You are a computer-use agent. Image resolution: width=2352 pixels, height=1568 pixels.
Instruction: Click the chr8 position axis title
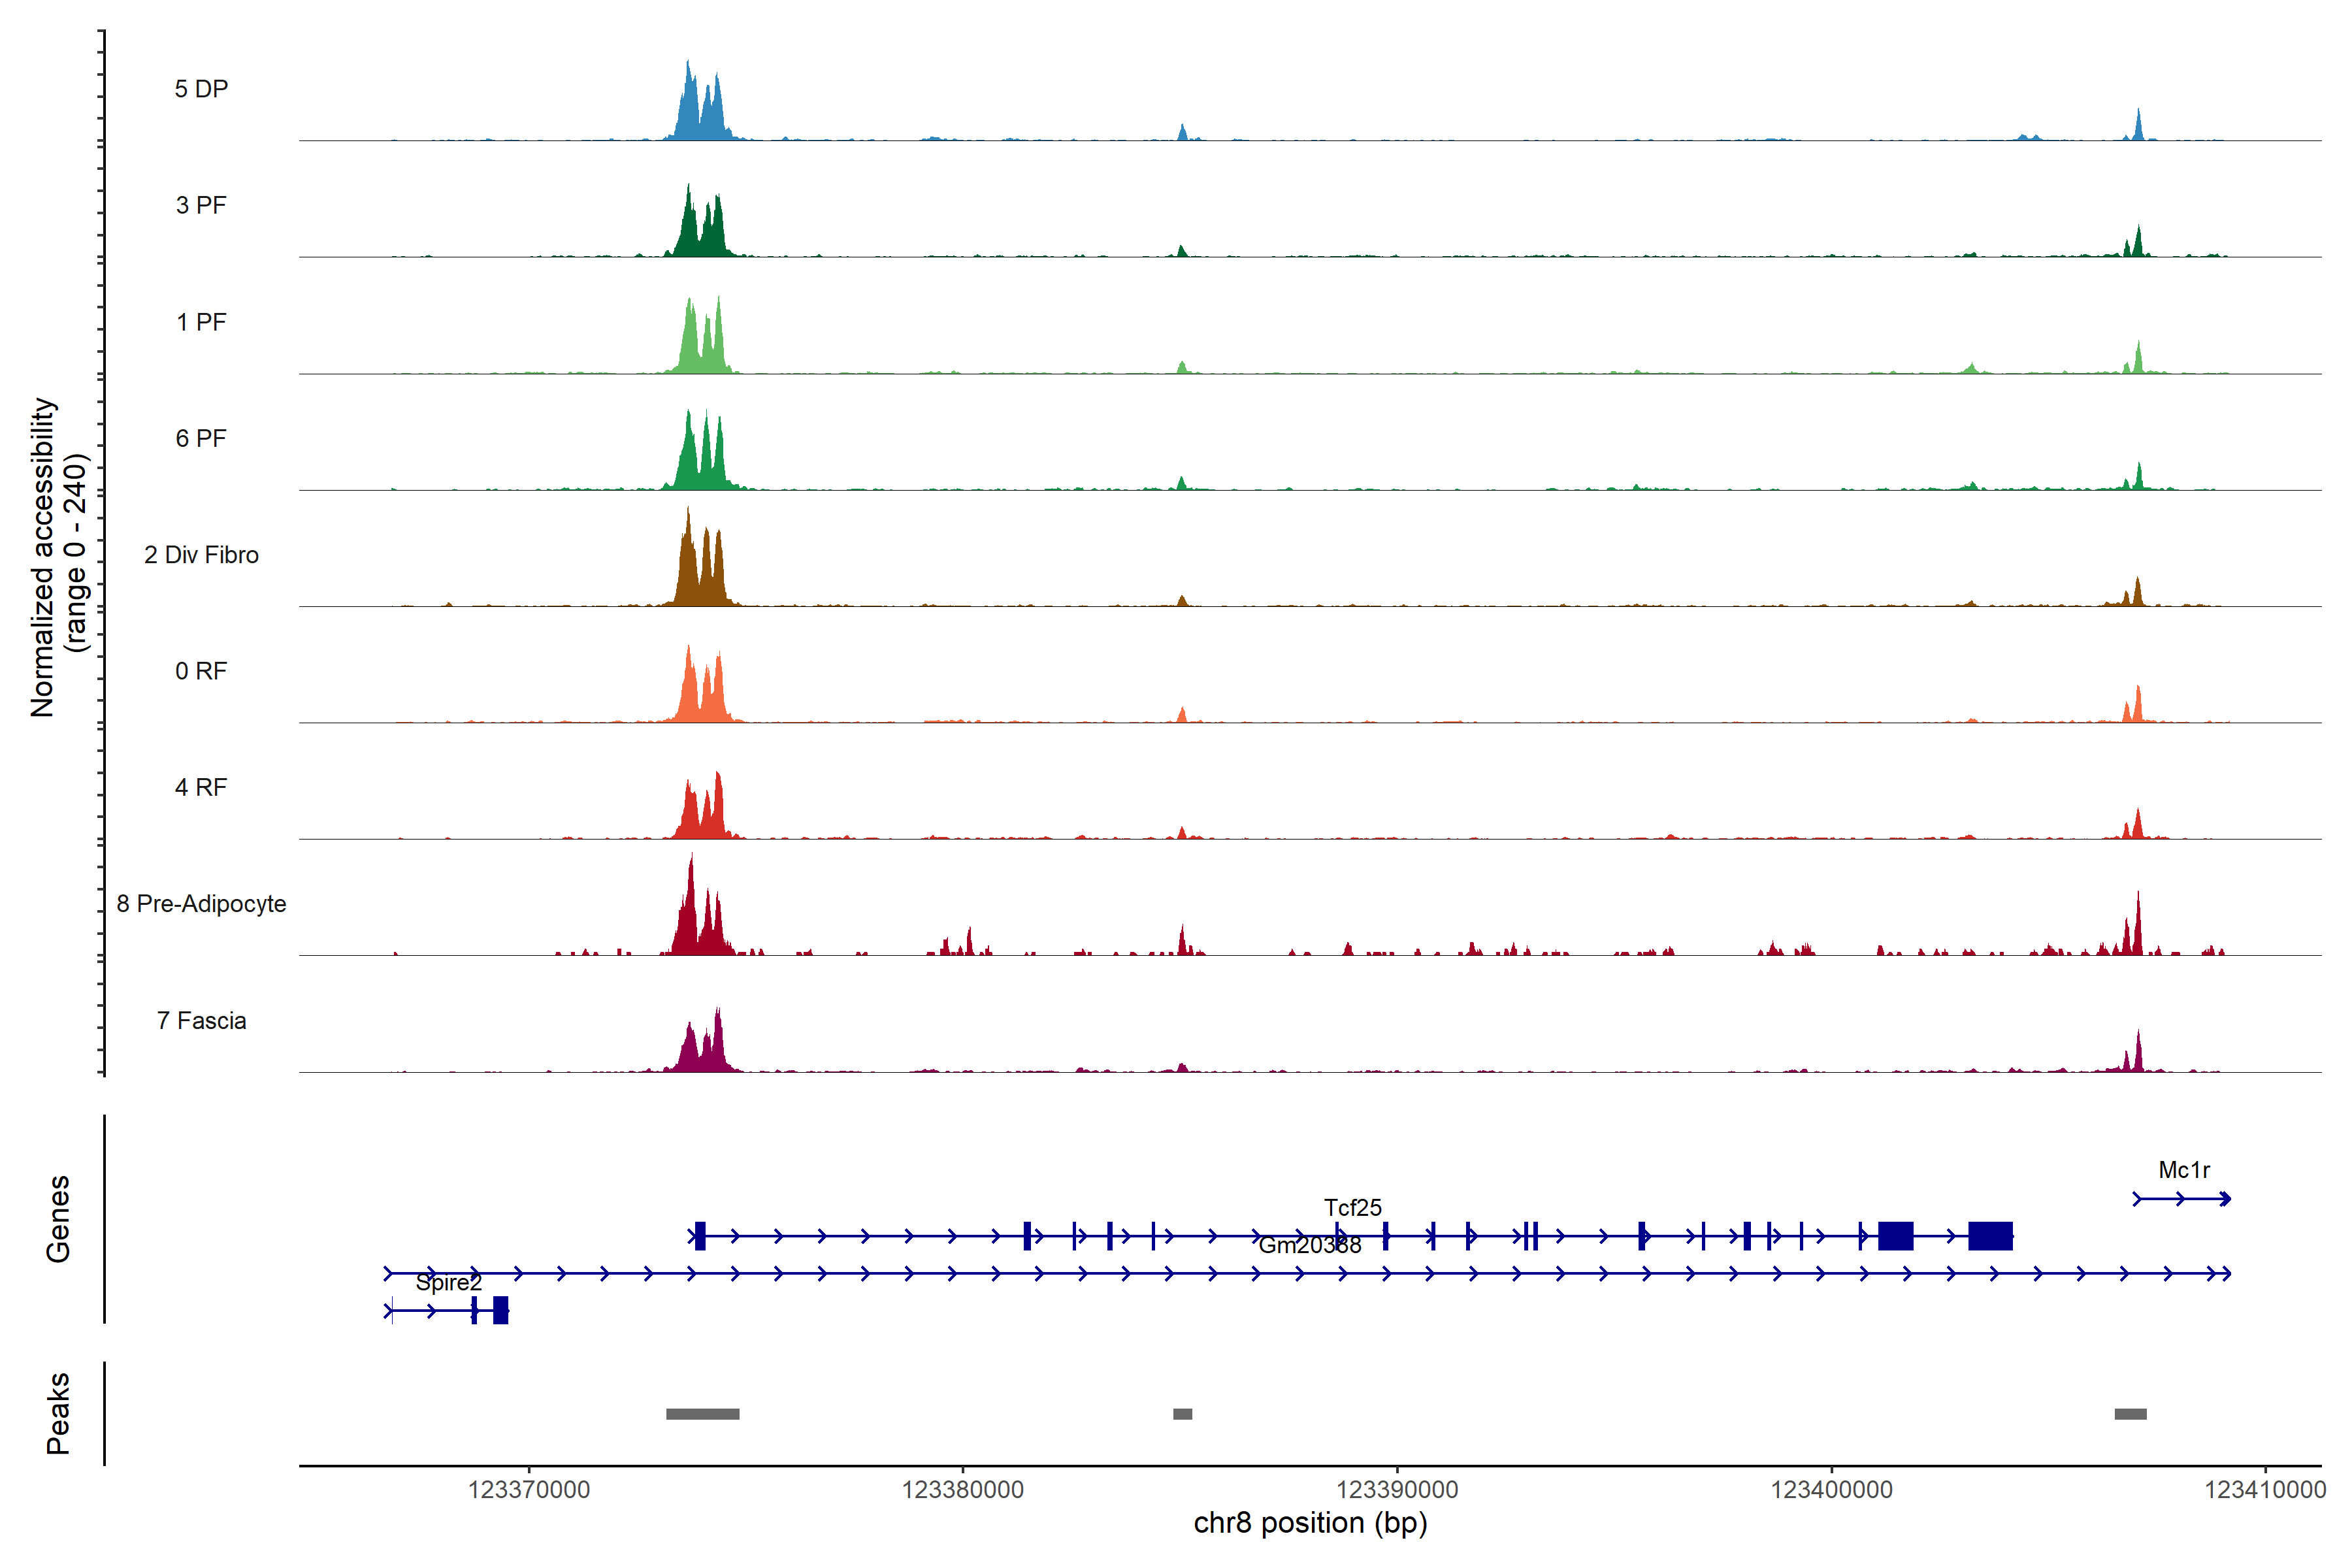point(1310,1523)
